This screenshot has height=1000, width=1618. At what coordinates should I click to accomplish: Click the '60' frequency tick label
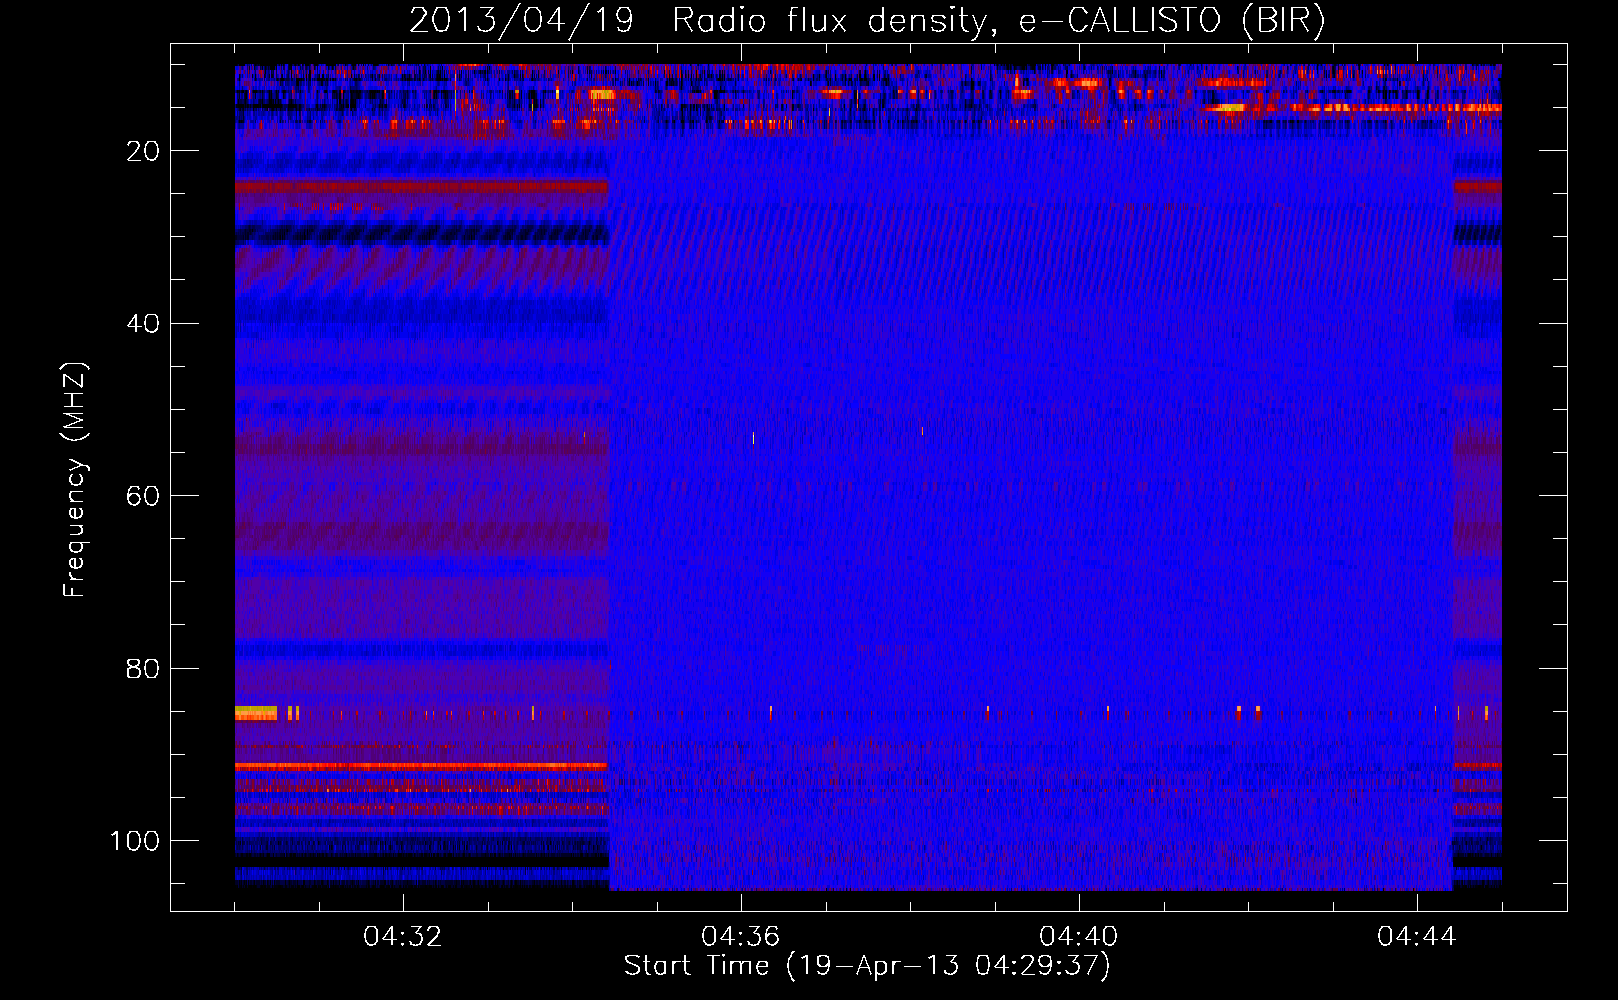click(144, 496)
